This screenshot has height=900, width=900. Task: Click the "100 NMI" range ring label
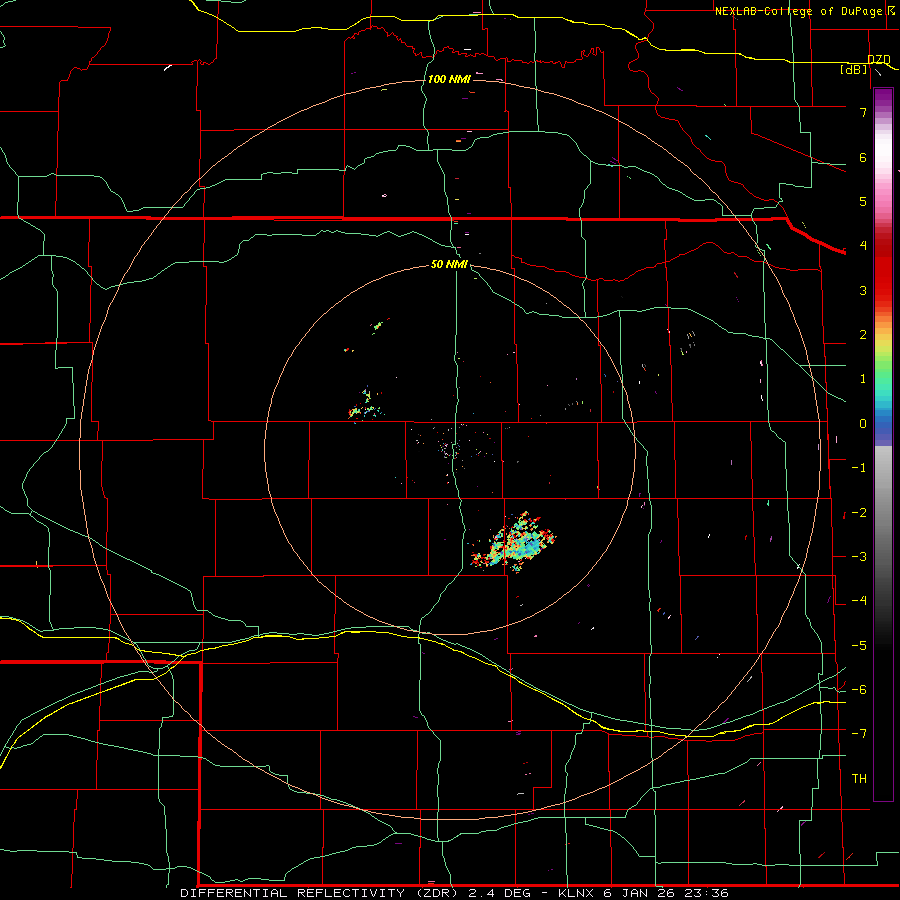pyautogui.click(x=449, y=79)
